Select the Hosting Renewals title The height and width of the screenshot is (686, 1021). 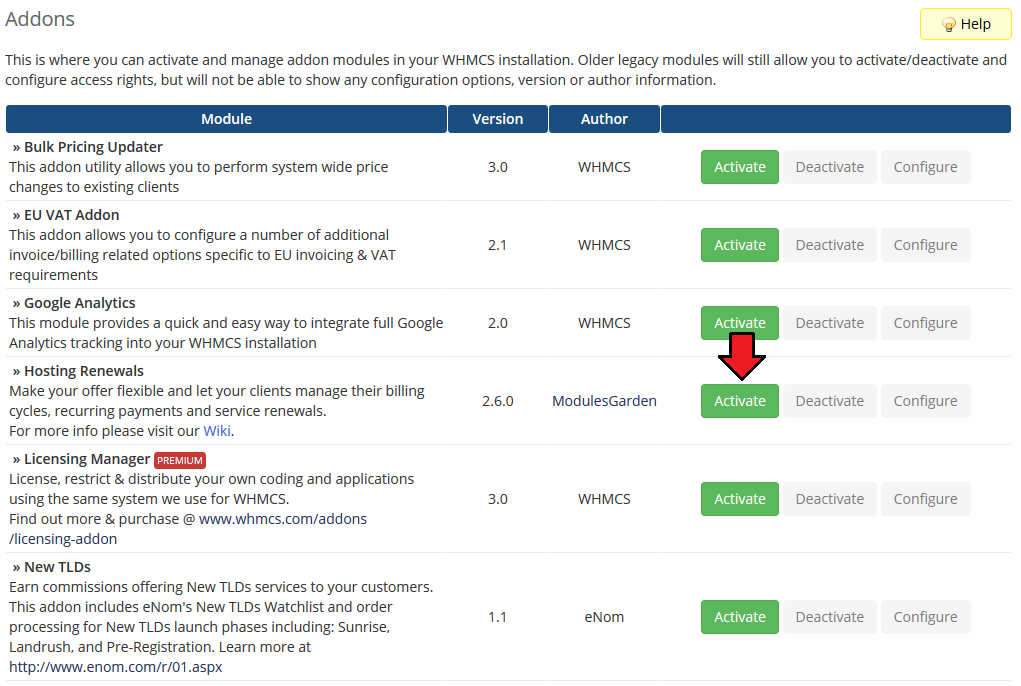click(x=83, y=371)
